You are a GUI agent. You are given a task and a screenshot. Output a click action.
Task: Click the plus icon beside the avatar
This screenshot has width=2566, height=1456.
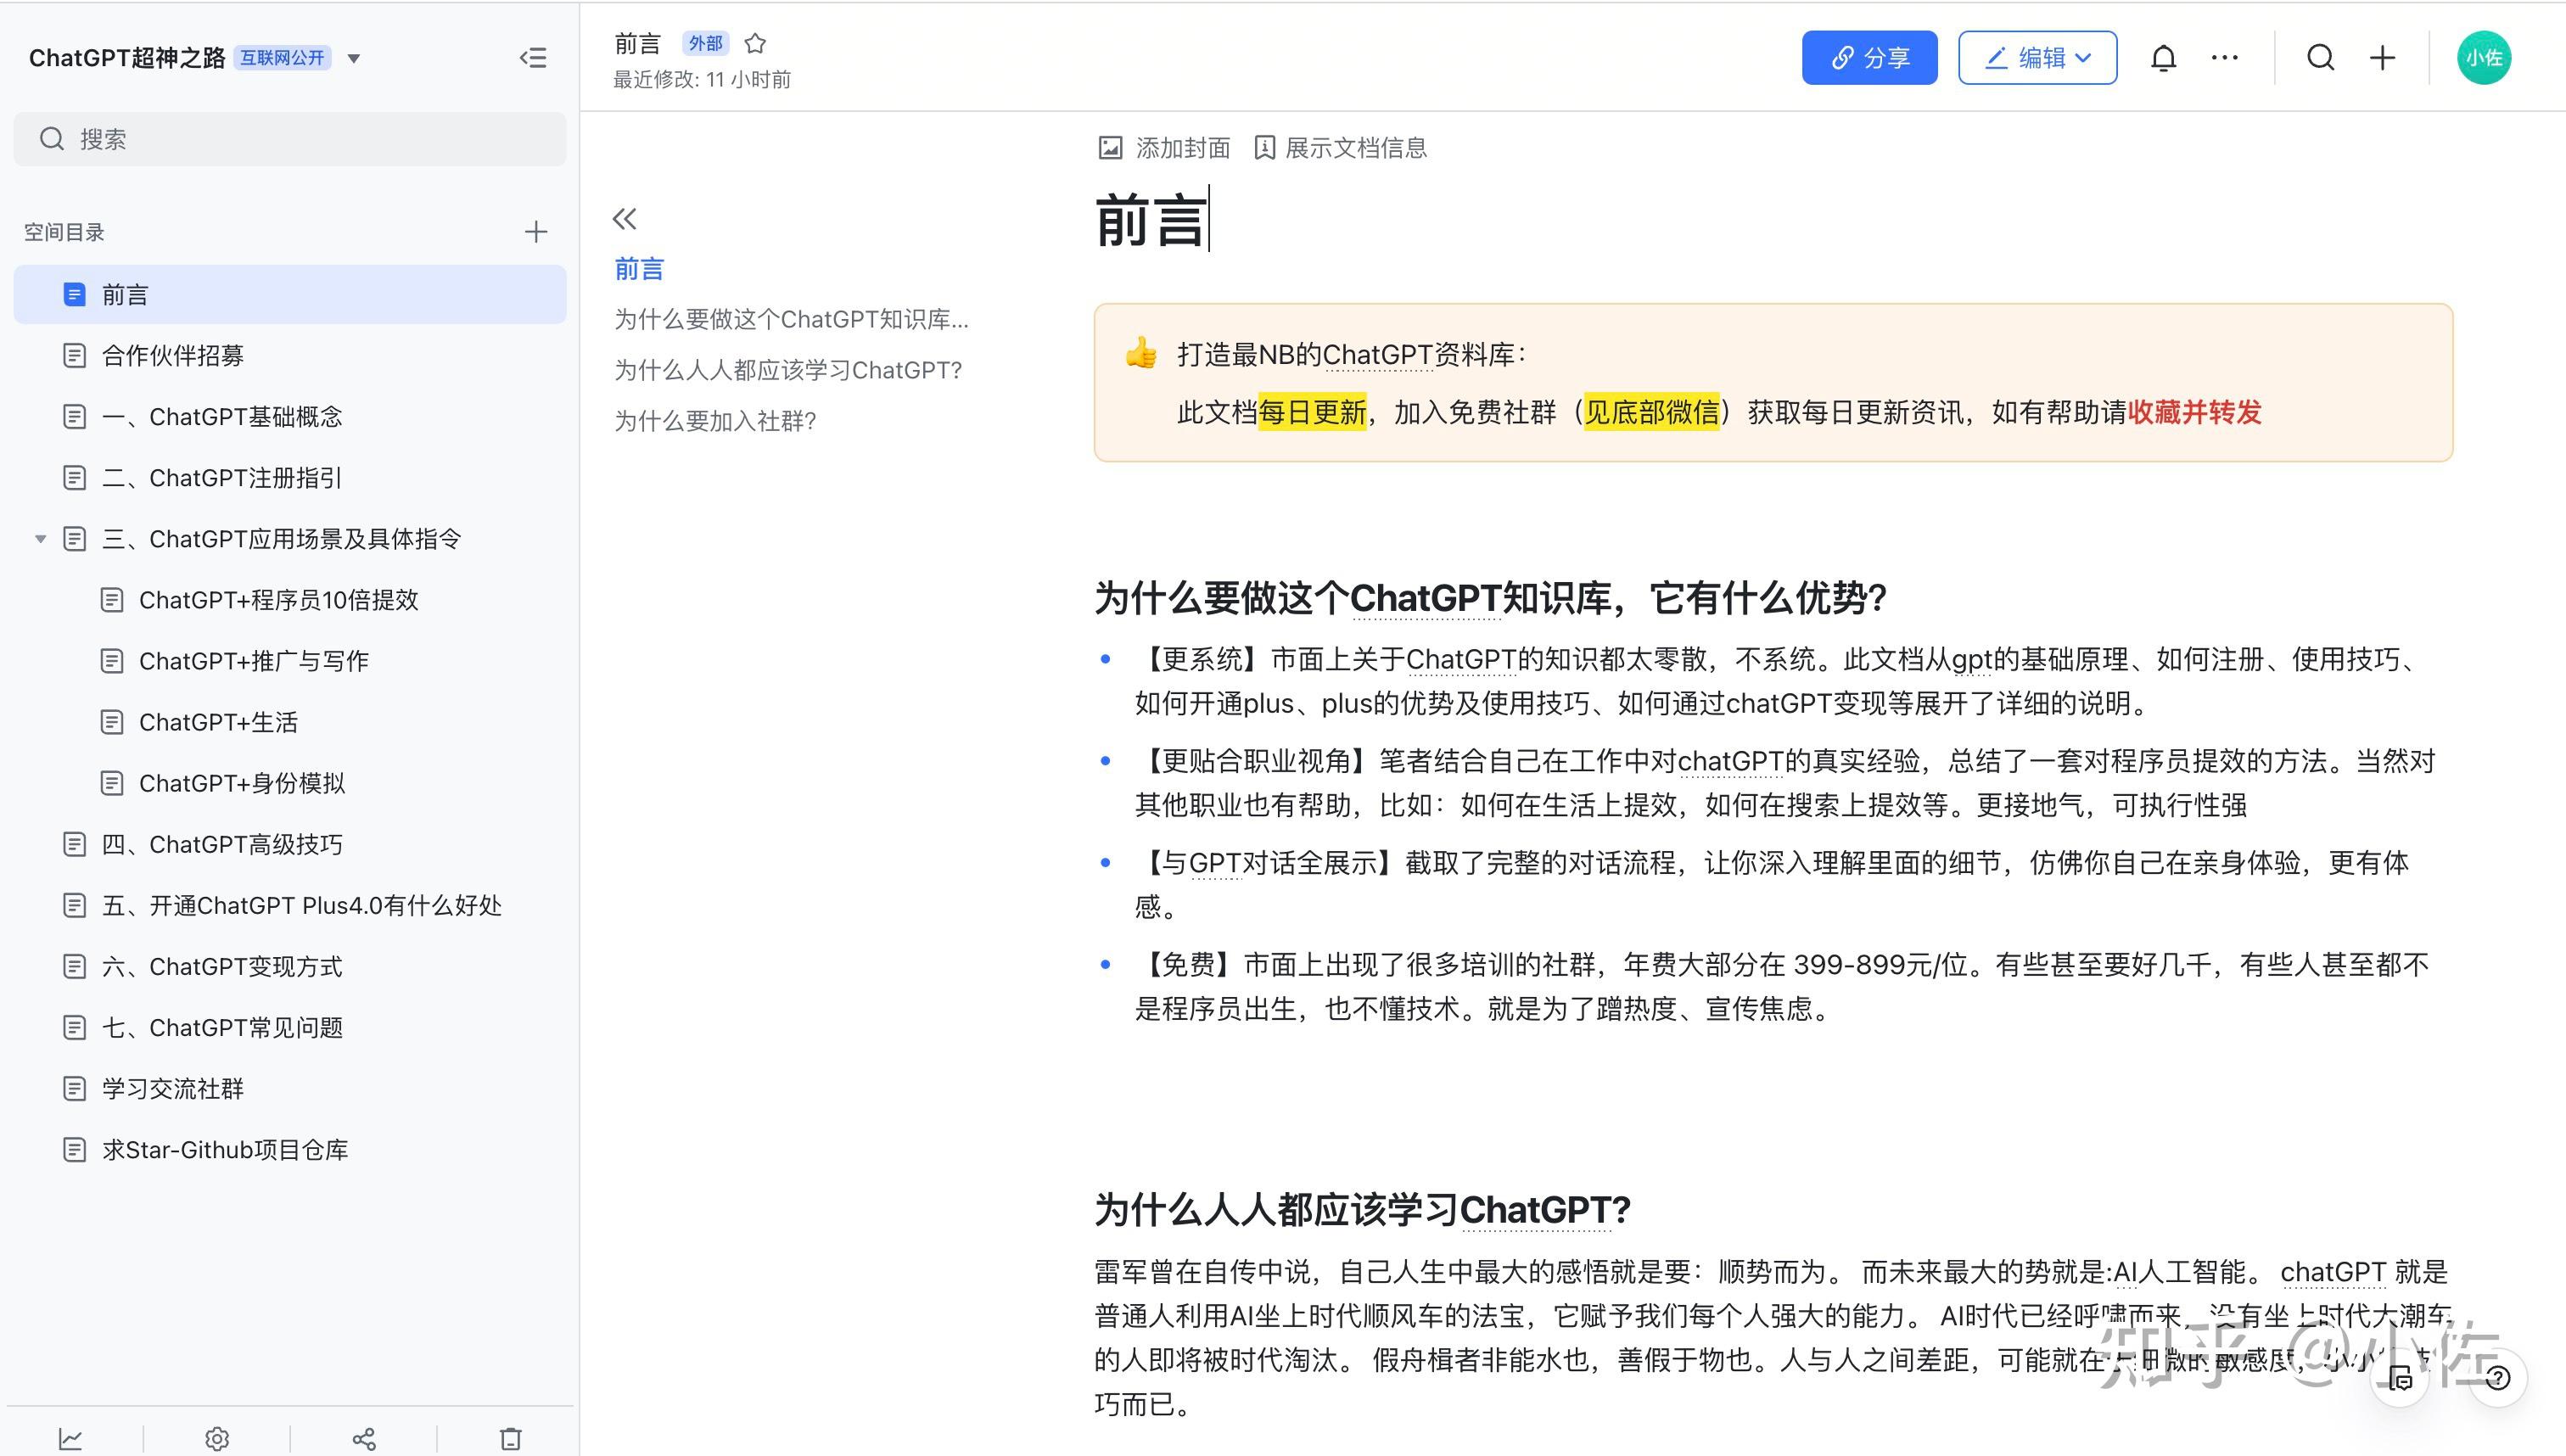tap(2382, 58)
